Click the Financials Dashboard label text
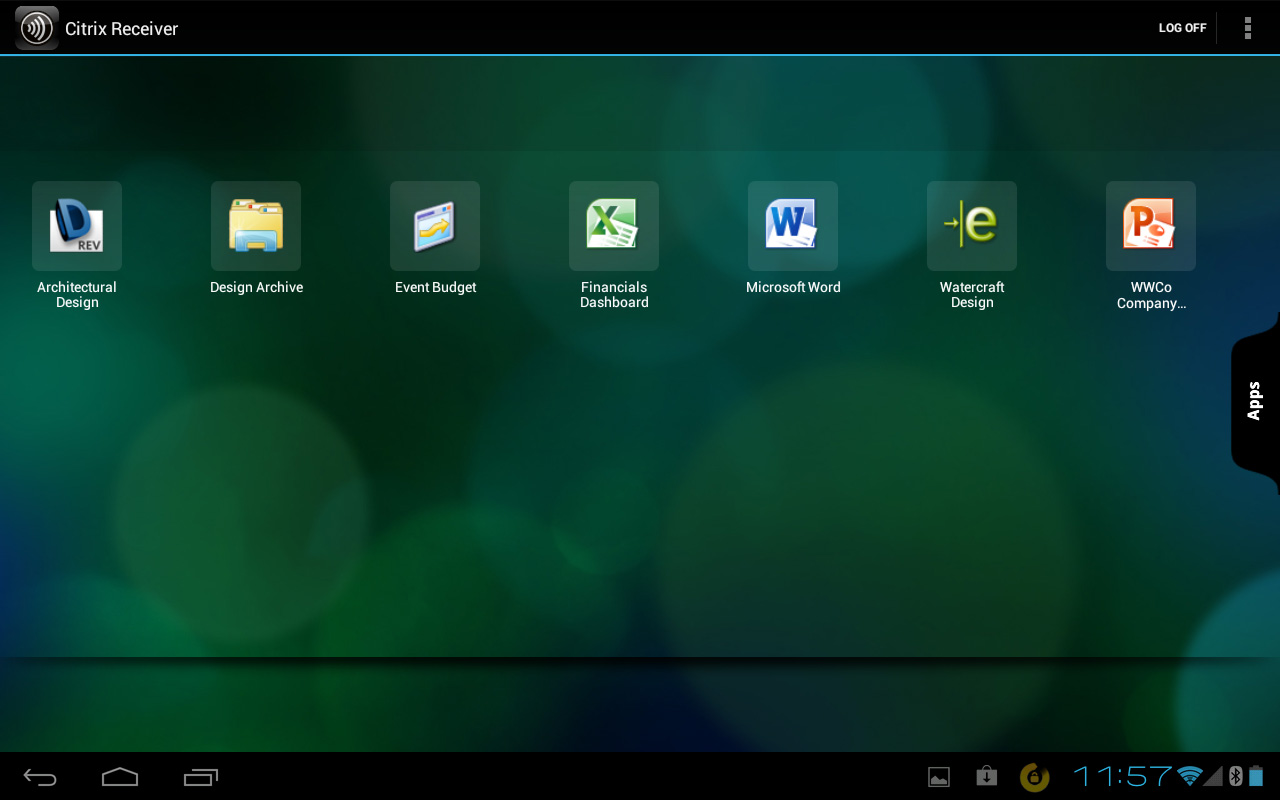The width and height of the screenshot is (1280, 800). coord(614,295)
